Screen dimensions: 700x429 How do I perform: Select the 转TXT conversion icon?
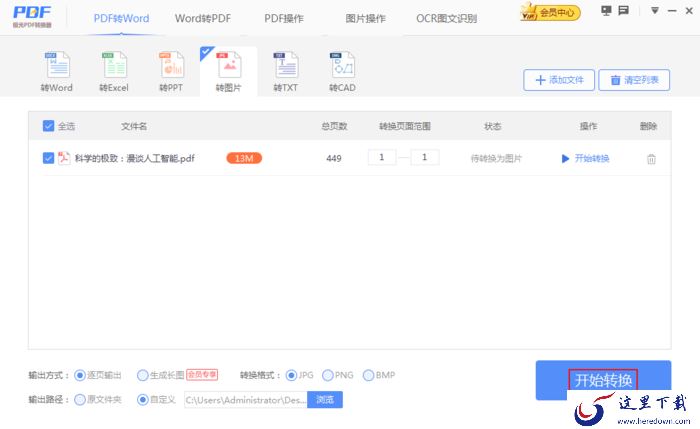pos(286,71)
